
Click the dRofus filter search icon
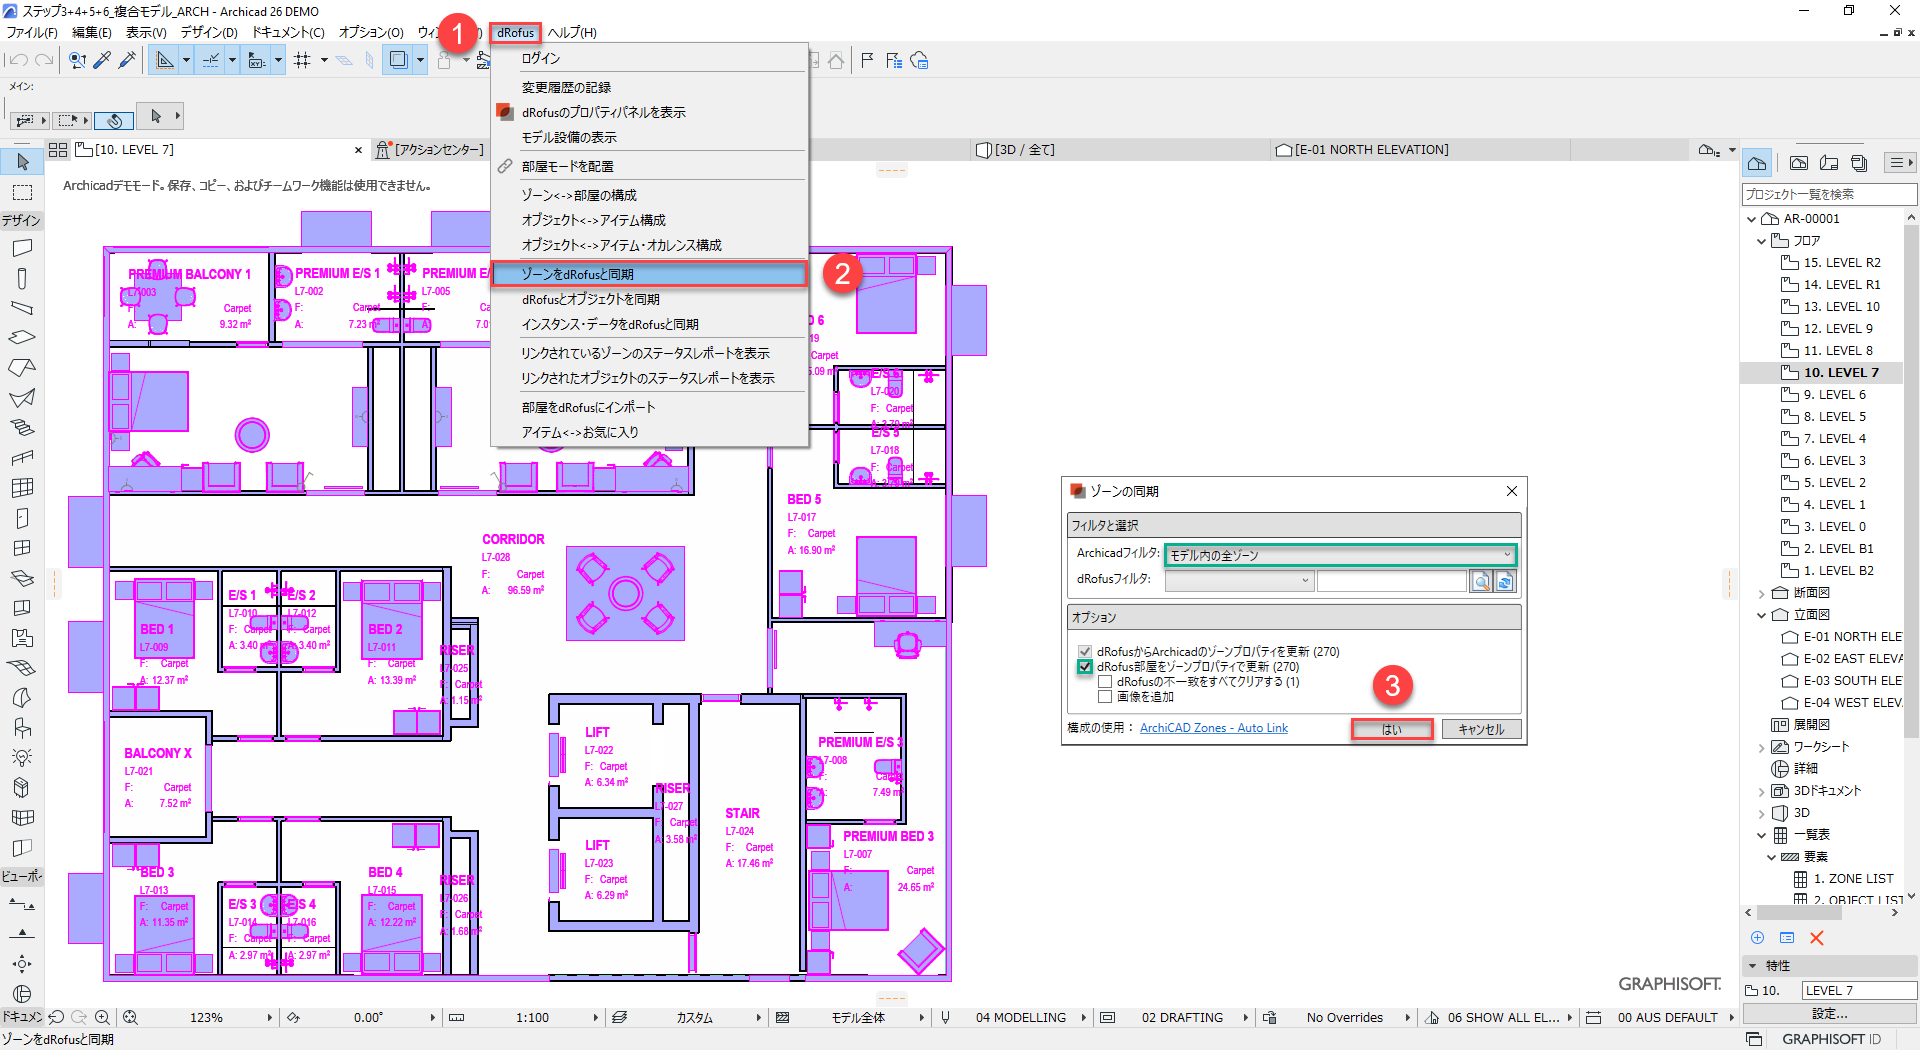pos(1480,581)
